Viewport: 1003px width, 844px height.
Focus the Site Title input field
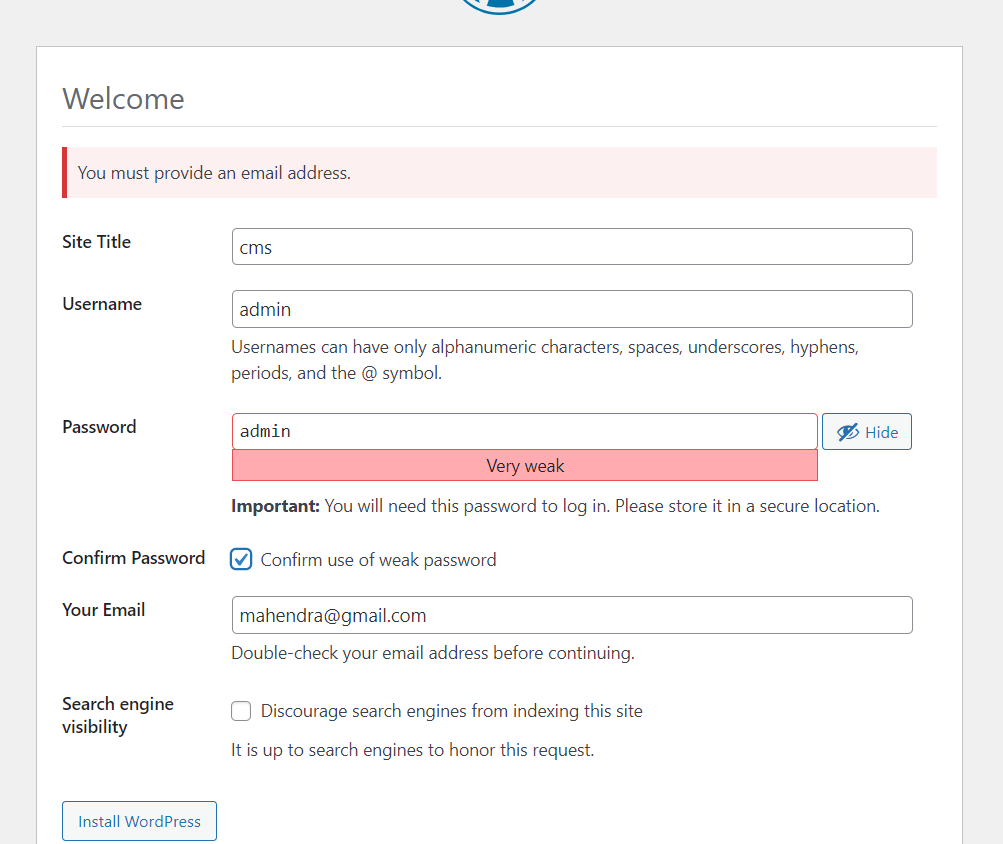pos(571,247)
